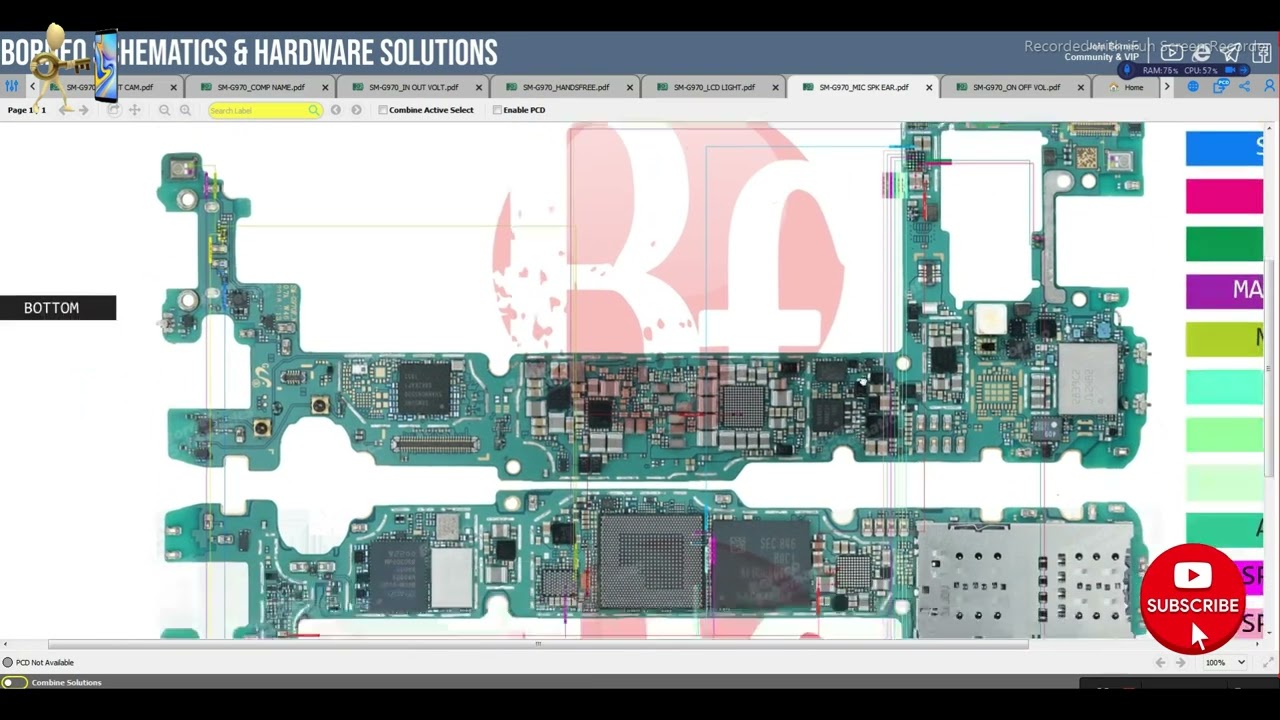Click the BOTTOM board side label
This screenshot has width=1280, height=720.
[x=58, y=308]
